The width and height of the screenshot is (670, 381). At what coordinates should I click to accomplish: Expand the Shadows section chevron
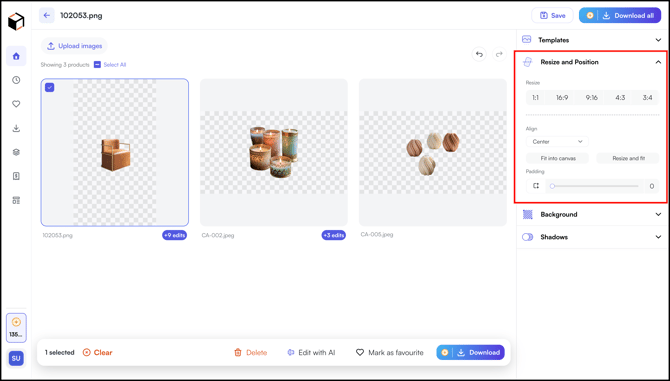[658, 237]
